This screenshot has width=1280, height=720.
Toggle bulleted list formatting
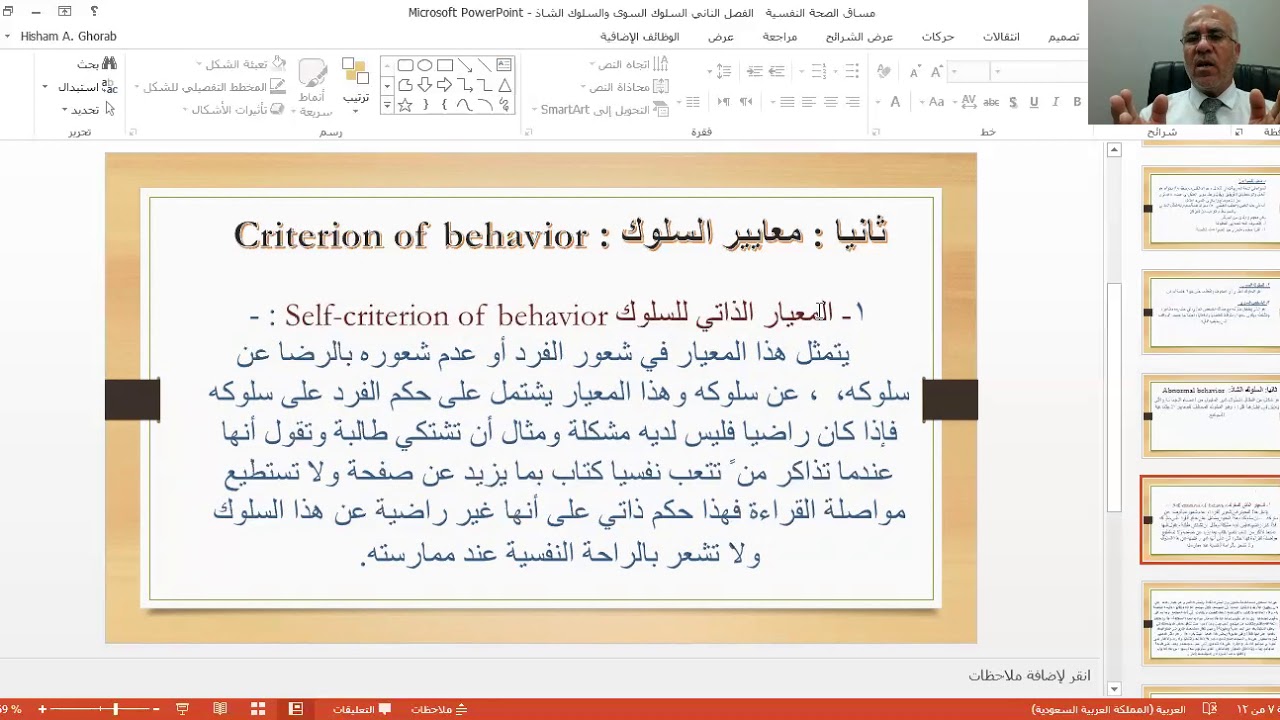tap(852, 71)
